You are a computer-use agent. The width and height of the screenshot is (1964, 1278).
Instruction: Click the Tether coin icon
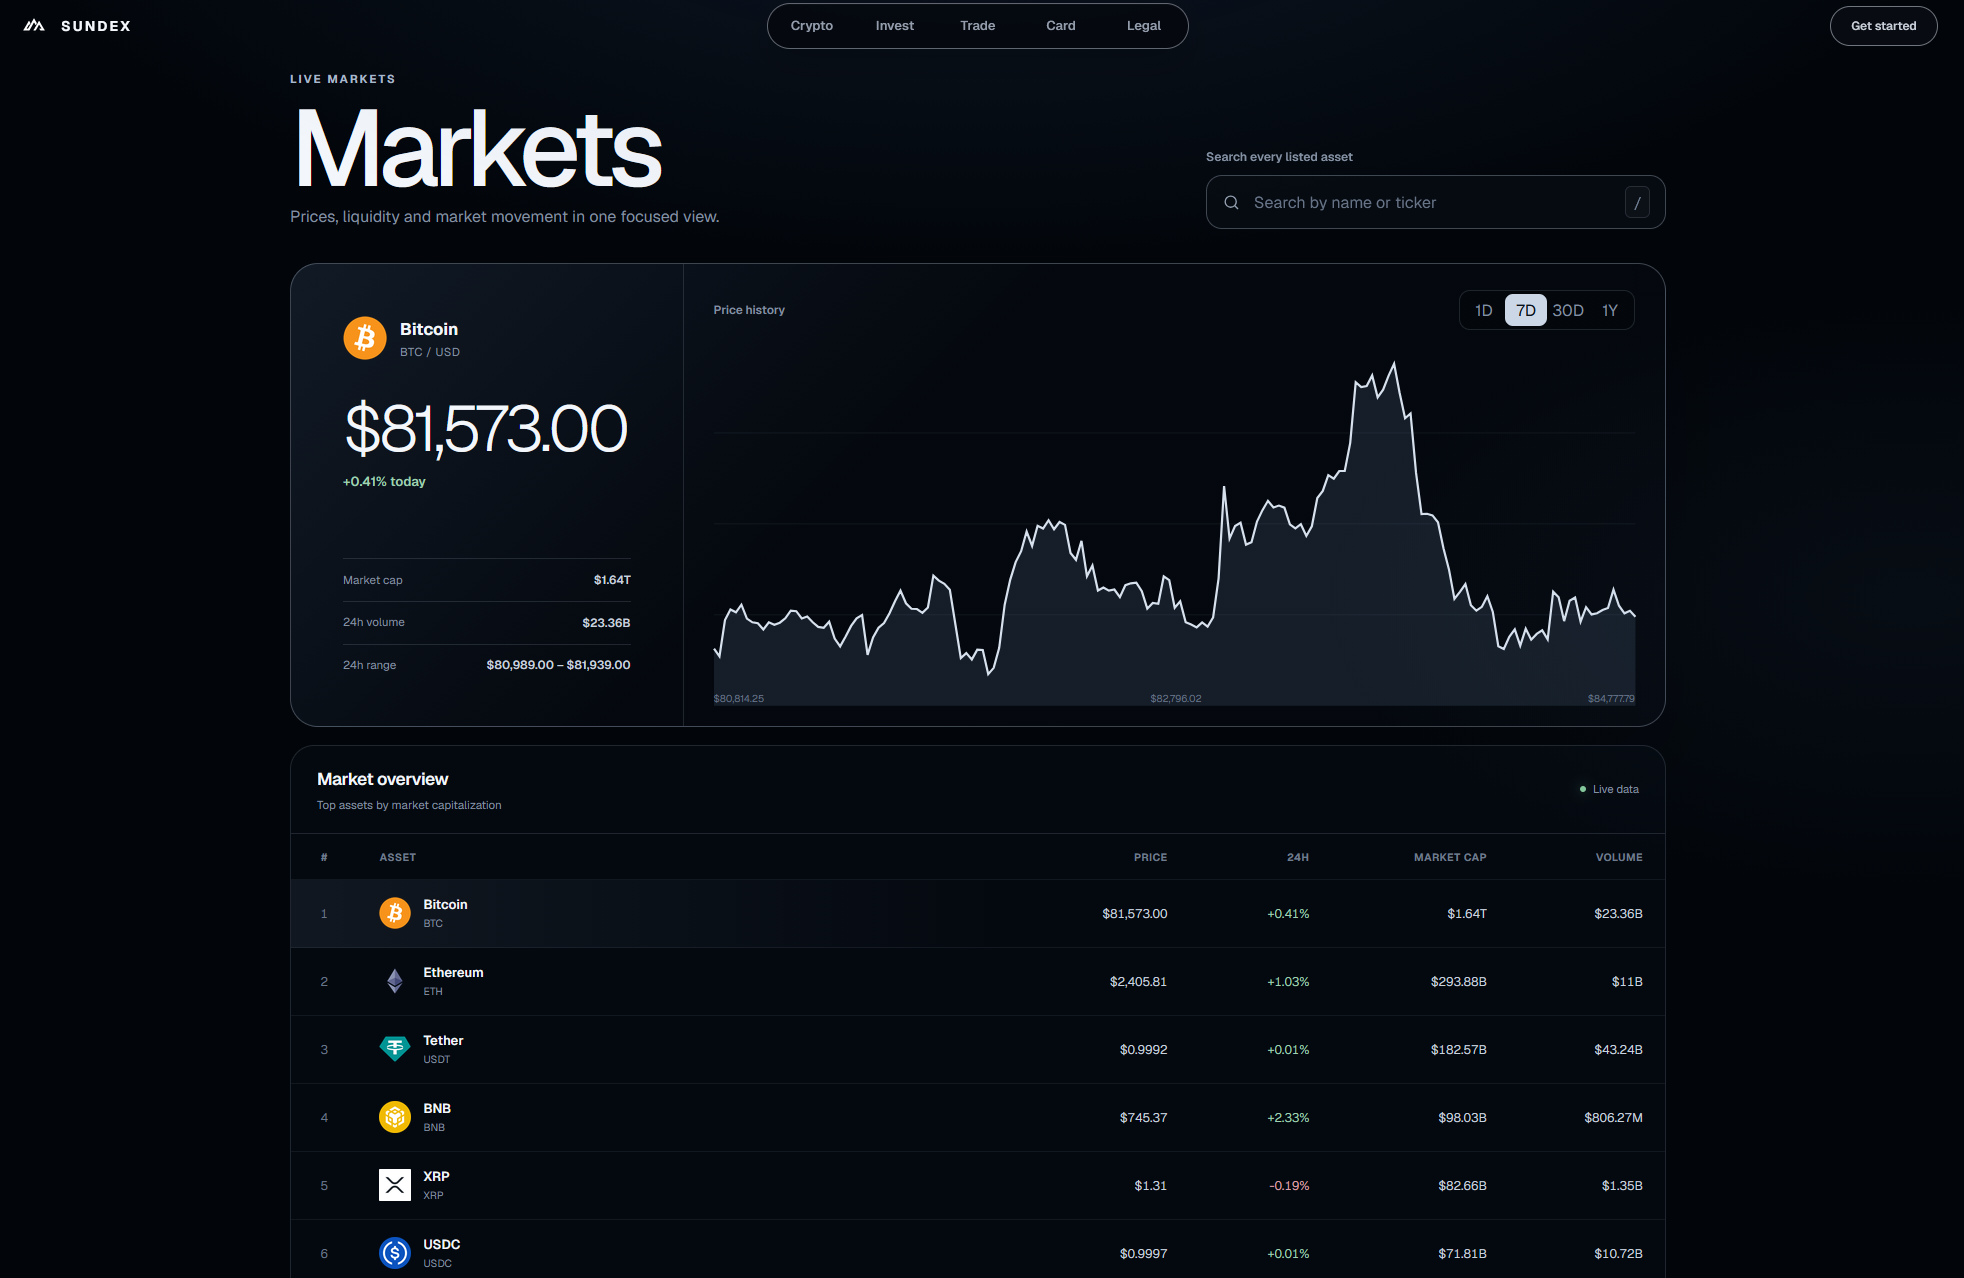pyautogui.click(x=395, y=1049)
